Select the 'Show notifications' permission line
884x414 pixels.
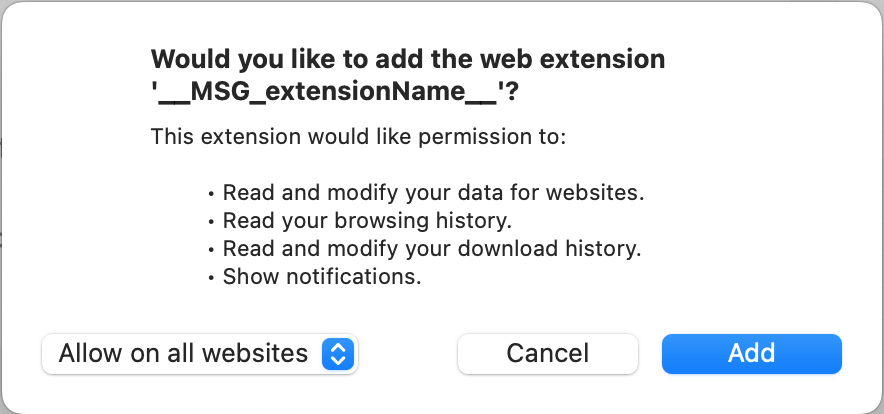322,276
